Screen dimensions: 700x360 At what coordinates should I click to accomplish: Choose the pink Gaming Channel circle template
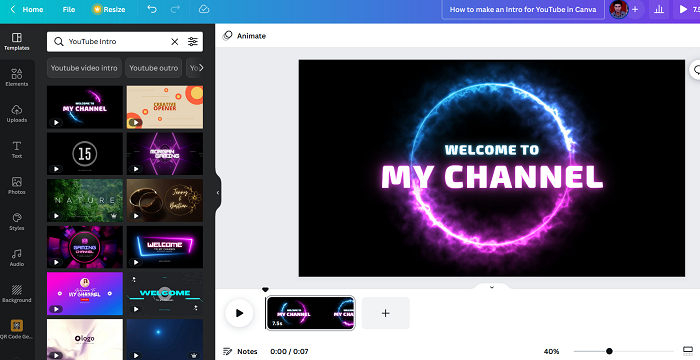coord(85,247)
